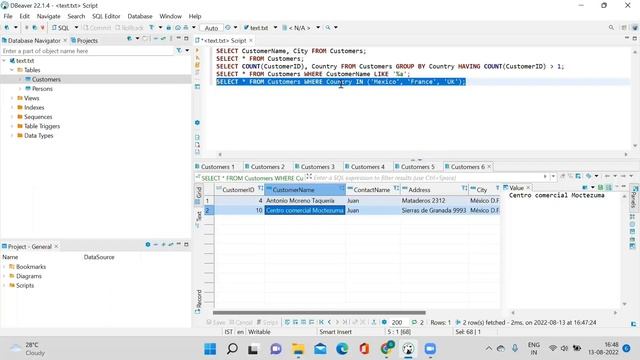This screenshot has height=360, width=640.
Task: Collapse the text.txt connection node
Action: click(x=4, y=60)
